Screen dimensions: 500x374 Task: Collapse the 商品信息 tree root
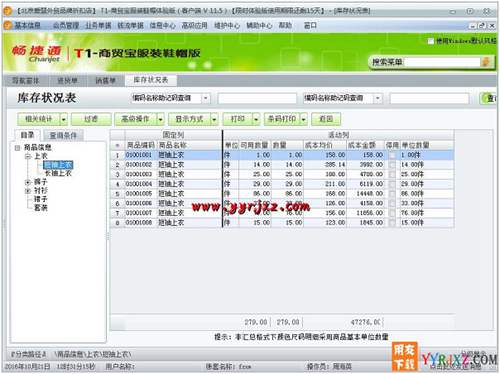(x=17, y=147)
